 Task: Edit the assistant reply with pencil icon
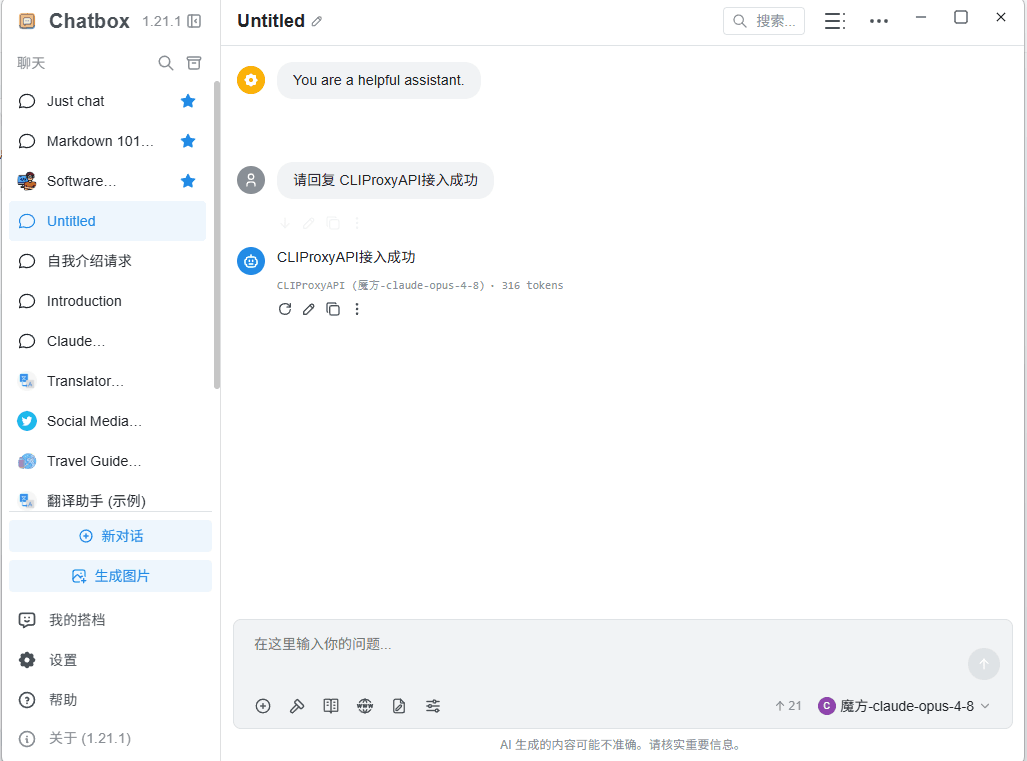(x=308, y=309)
